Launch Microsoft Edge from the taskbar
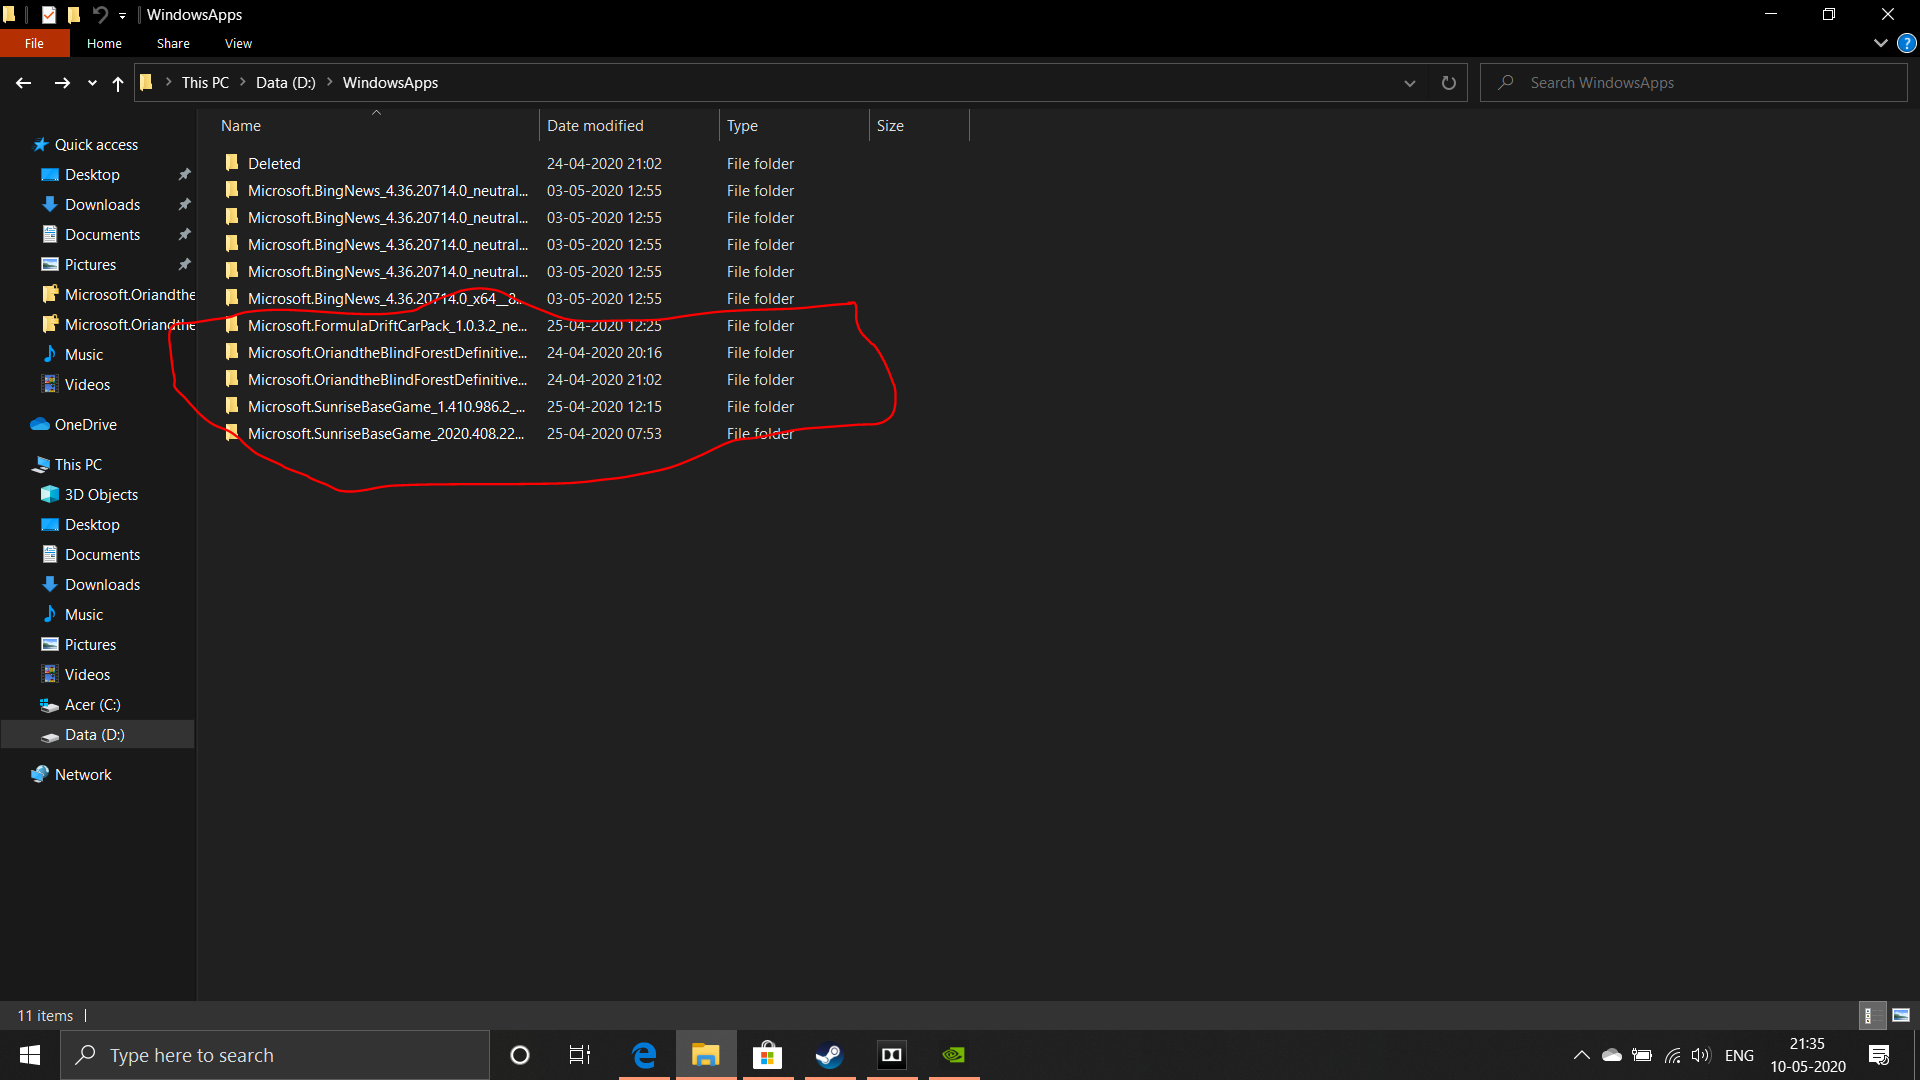 (x=644, y=1055)
